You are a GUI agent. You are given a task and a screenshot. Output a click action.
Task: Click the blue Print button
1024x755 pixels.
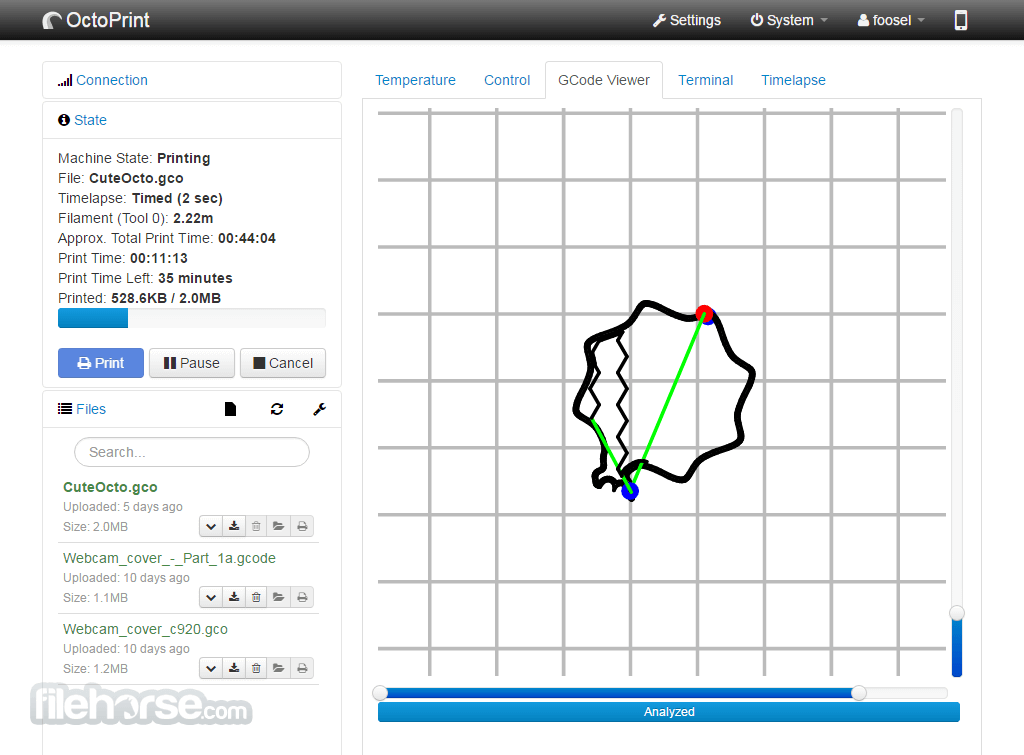(x=101, y=363)
